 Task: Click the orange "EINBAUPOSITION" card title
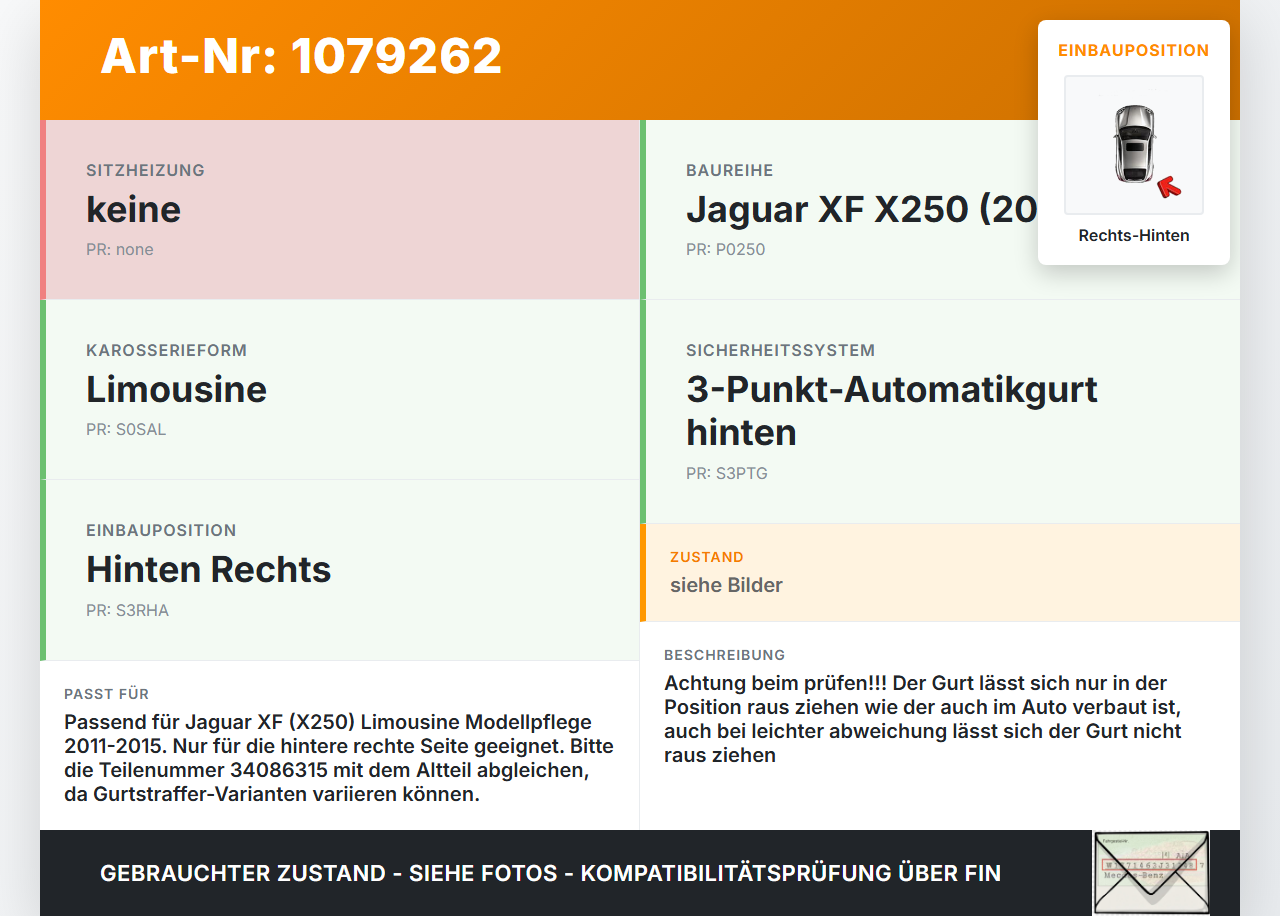[x=1134, y=50]
